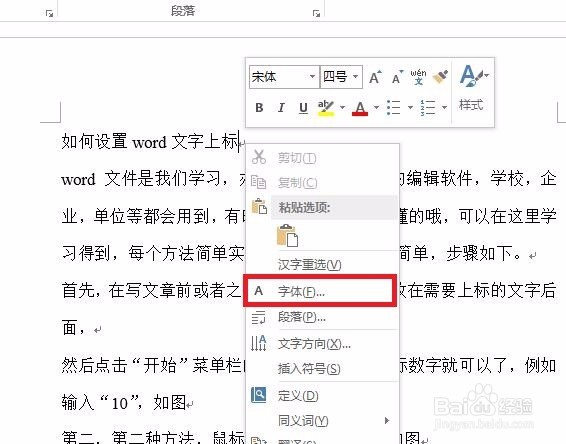This screenshot has width=566, height=444.
Task: Open the font name 宋体 dropdown
Action: (312, 77)
